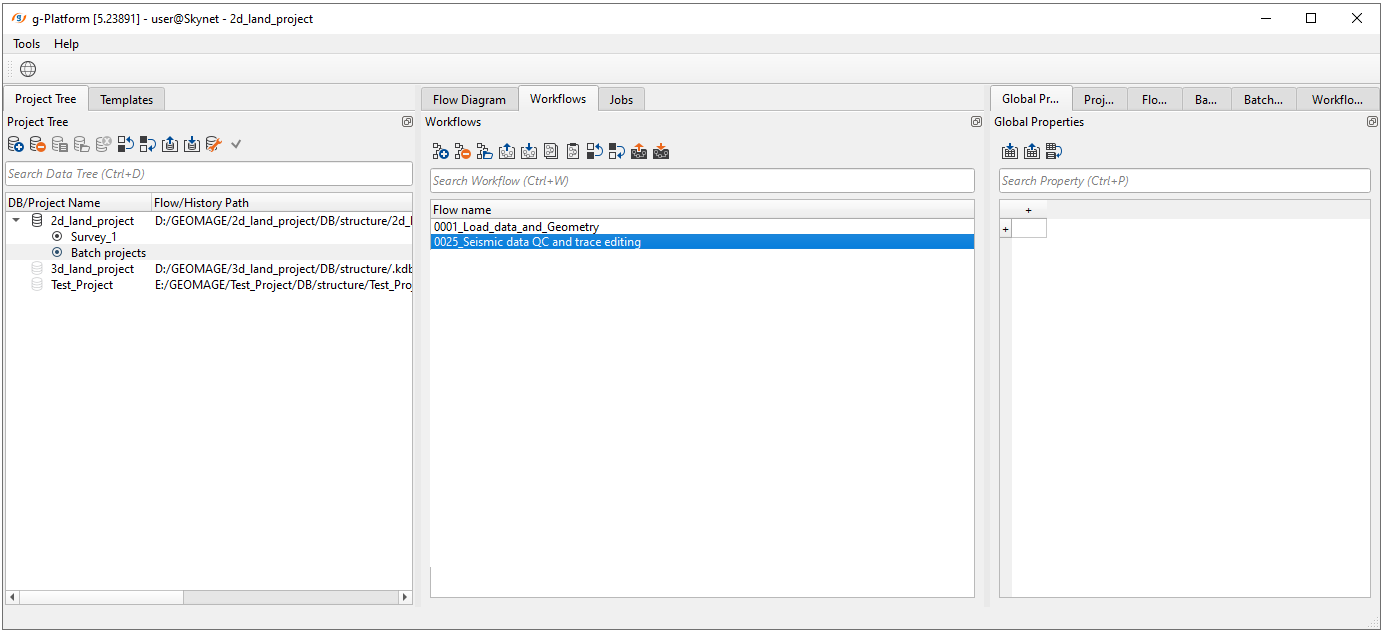Click the refresh properties table icon
The image size is (1384, 634).
[1054, 152]
